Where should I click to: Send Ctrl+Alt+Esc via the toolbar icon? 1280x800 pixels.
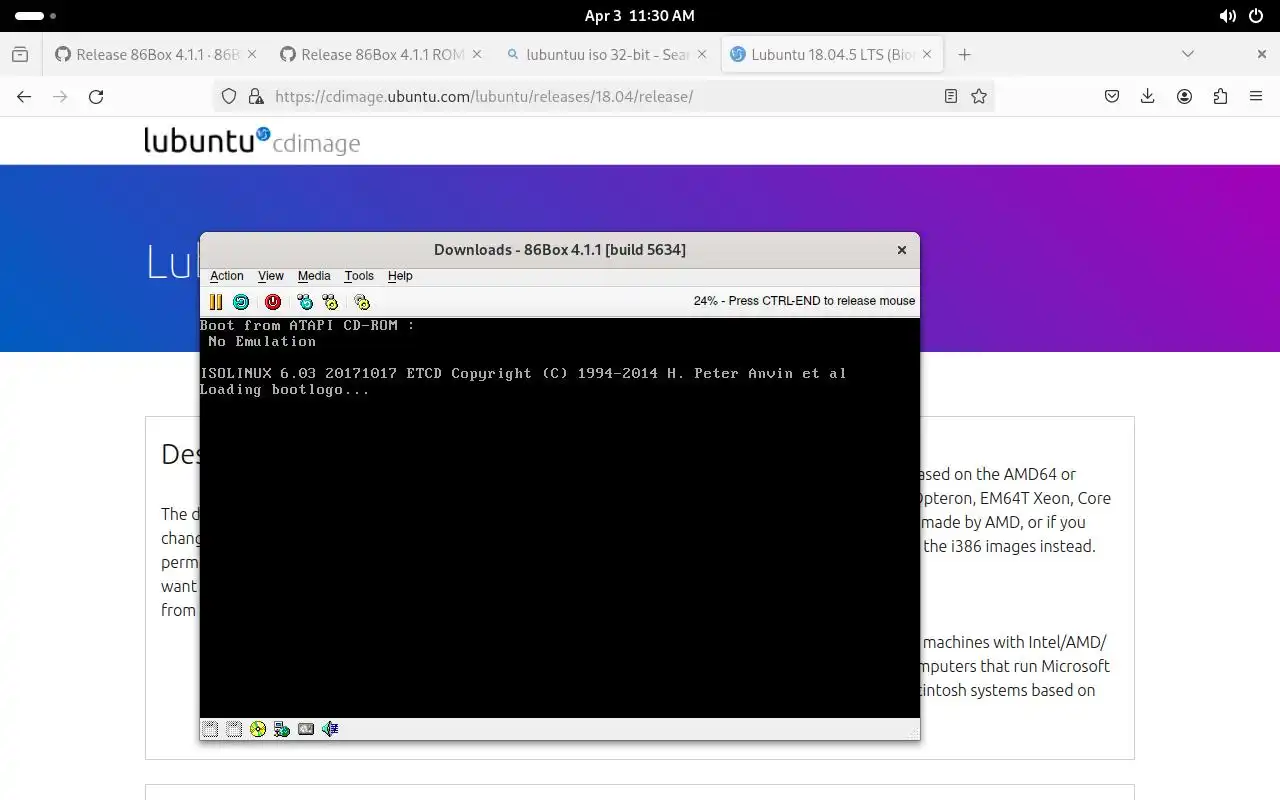click(x=330, y=302)
